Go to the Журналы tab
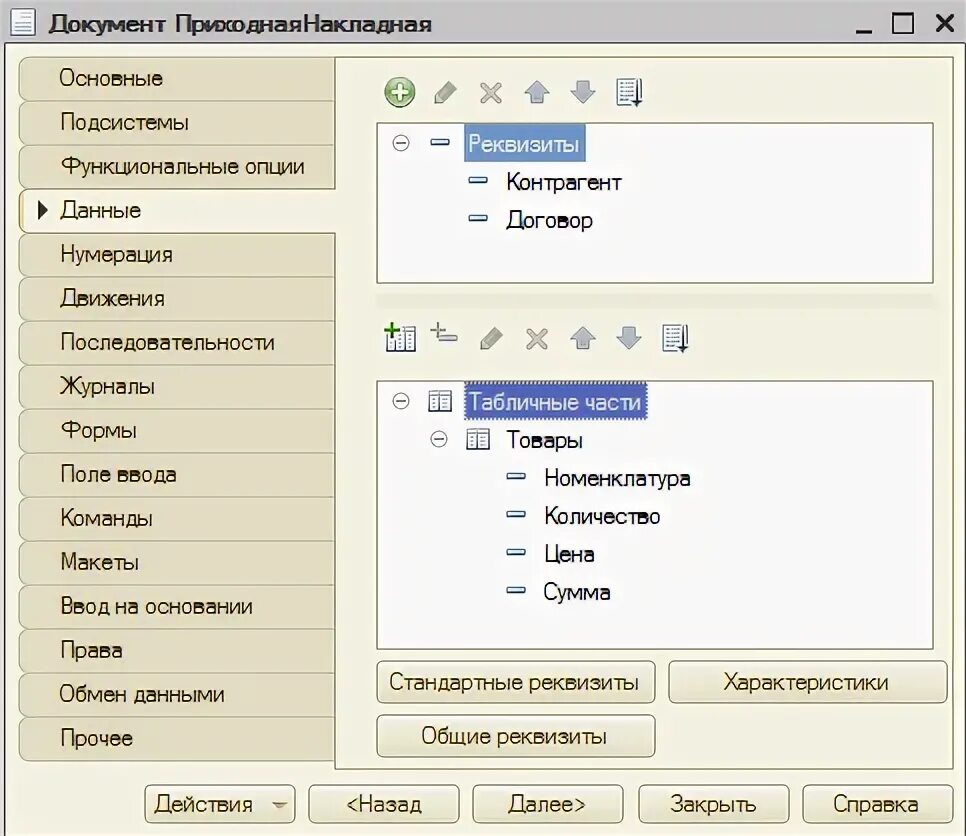This screenshot has height=836, width=966. (x=177, y=387)
